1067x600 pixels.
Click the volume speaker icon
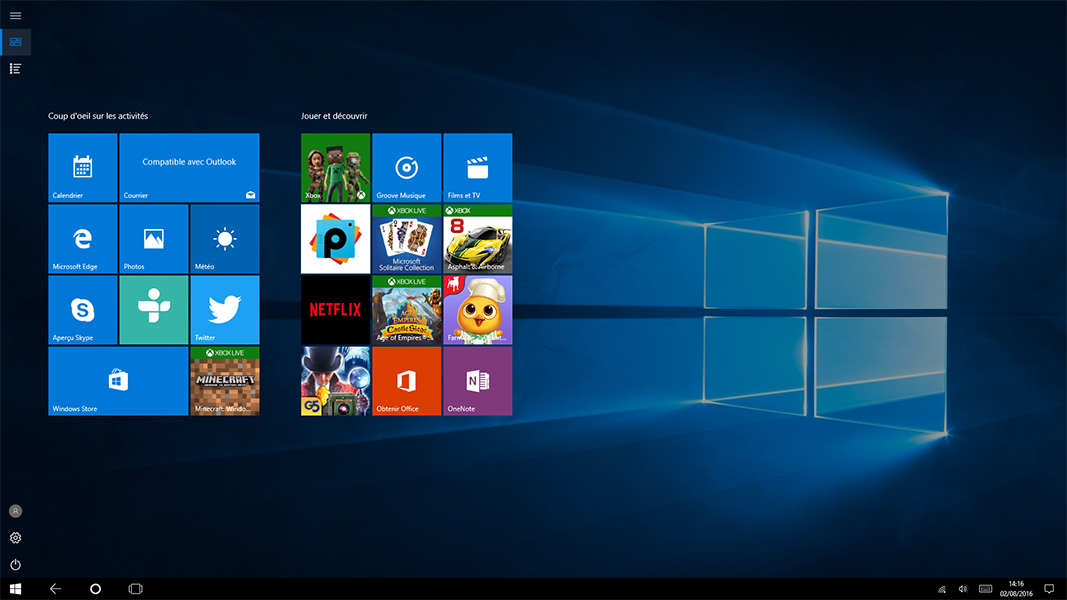[x=963, y=589]
